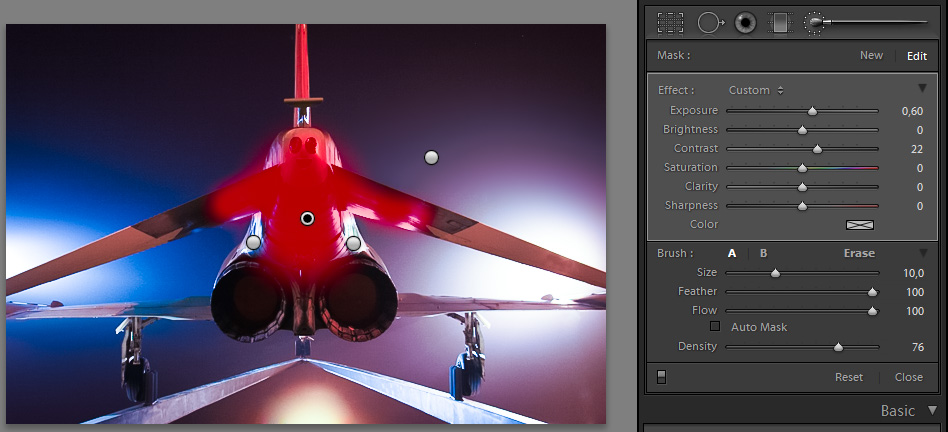The image size is (948, 432).
Task: Enable the Auto Mask checkbox
Action: tap(714, 327)
